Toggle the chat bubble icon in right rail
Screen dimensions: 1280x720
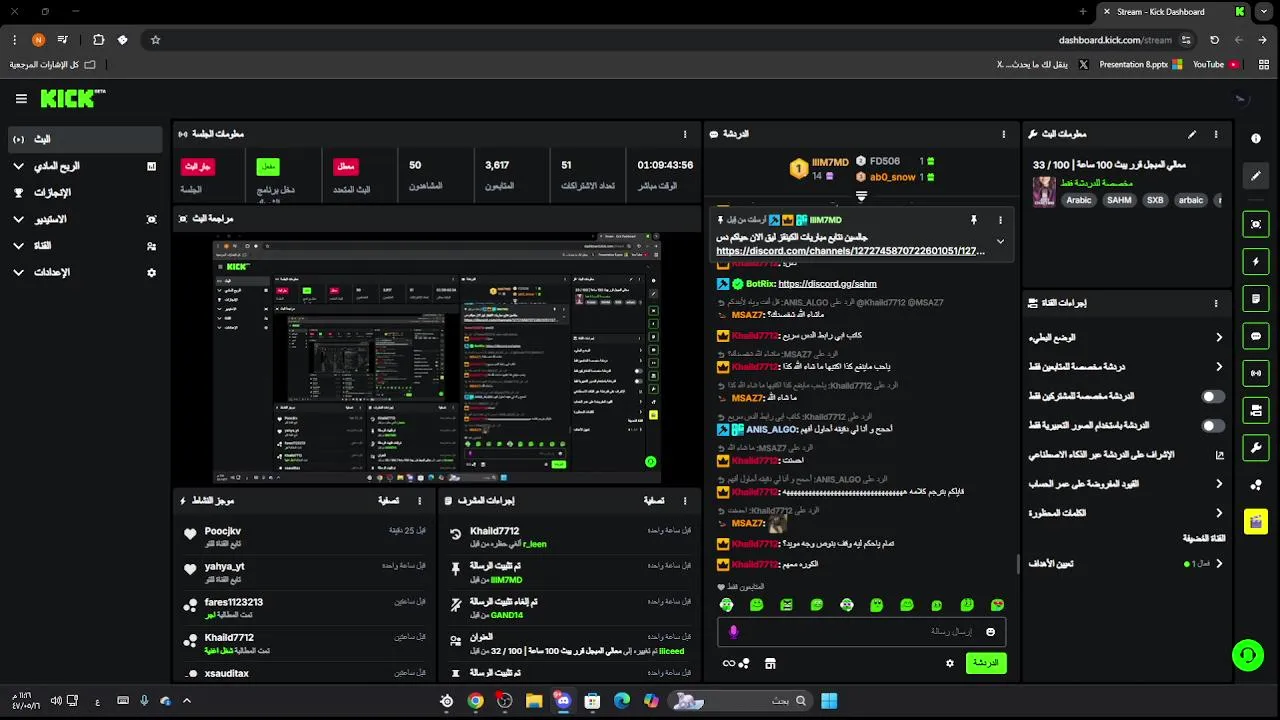pyautogui.click(x=1256, y=336)
